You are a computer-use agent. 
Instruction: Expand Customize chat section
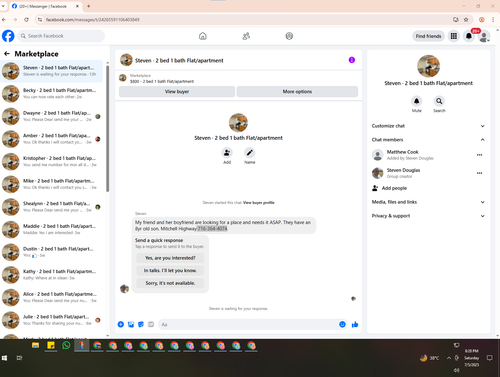pyautogui.click(x=428, y=126)
